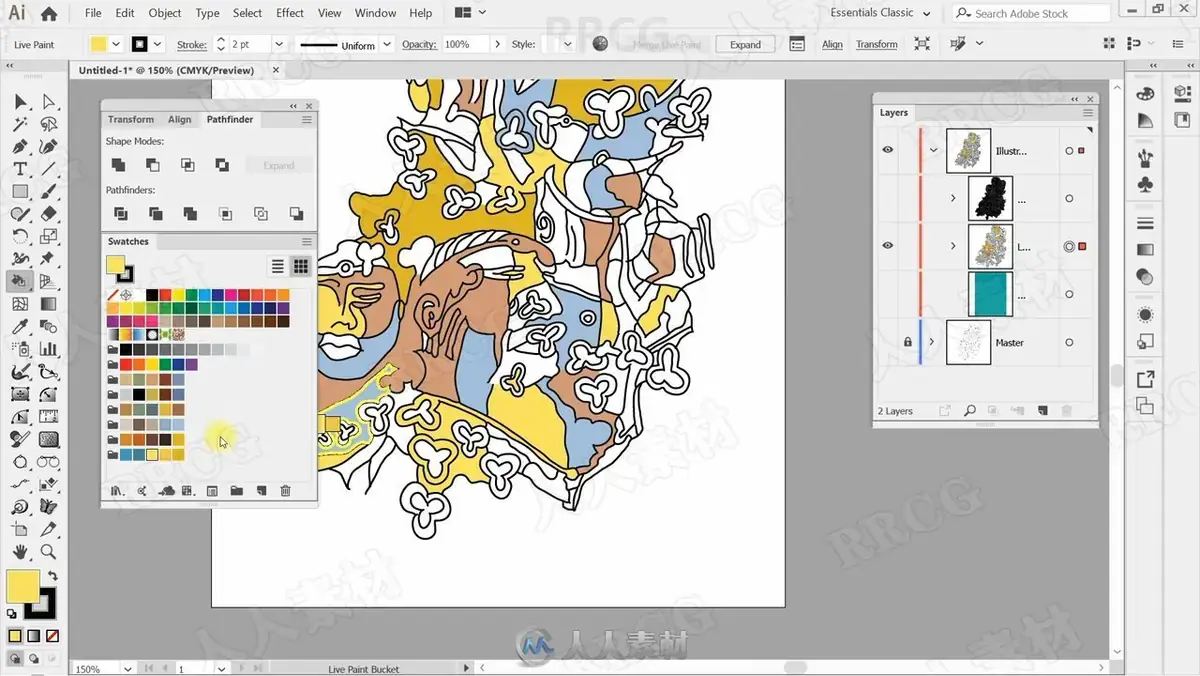Image resolution: width=1200 pixels, height=676 pixels.
Task: Select the Type tool
Action: [x=20, y=169]
